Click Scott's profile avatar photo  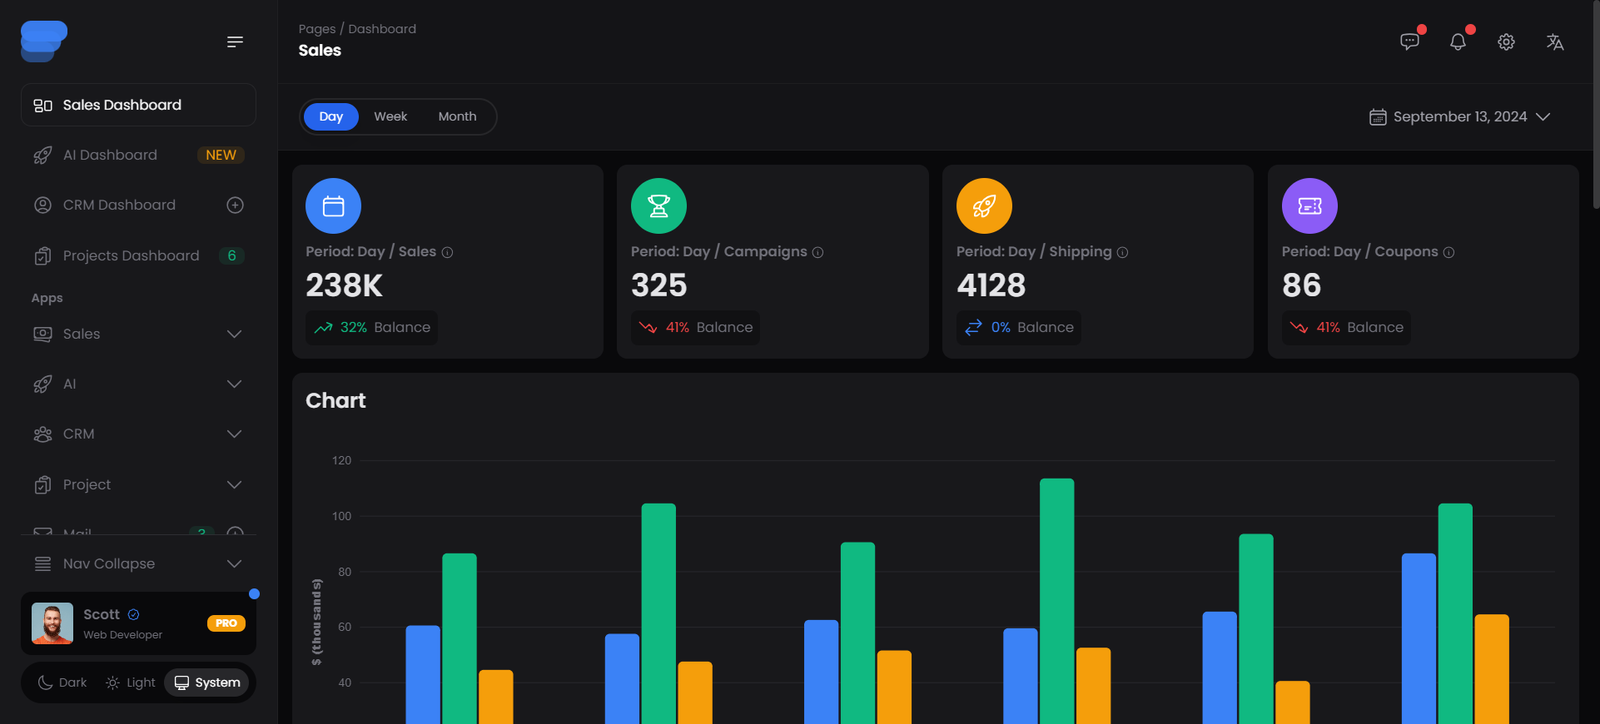[52, 623]
